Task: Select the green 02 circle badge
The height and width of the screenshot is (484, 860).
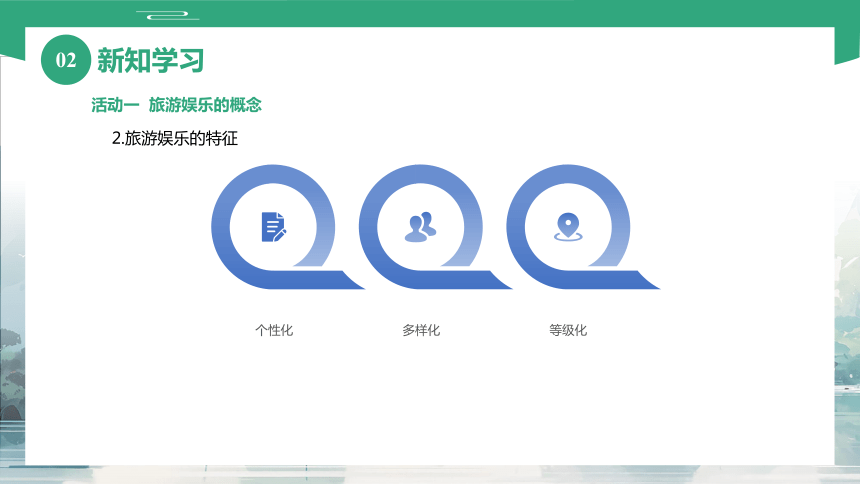Action: pos(66,60)
